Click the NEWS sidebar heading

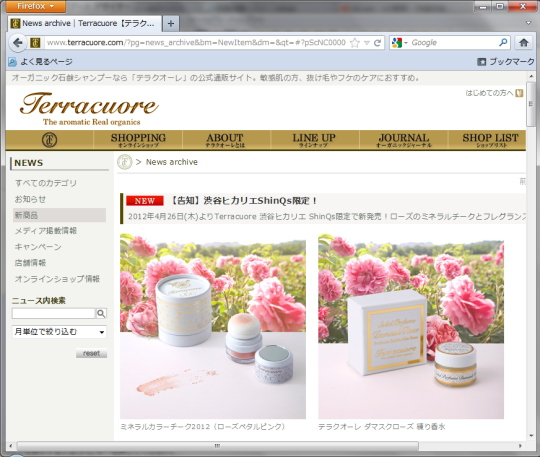(29, 163)
